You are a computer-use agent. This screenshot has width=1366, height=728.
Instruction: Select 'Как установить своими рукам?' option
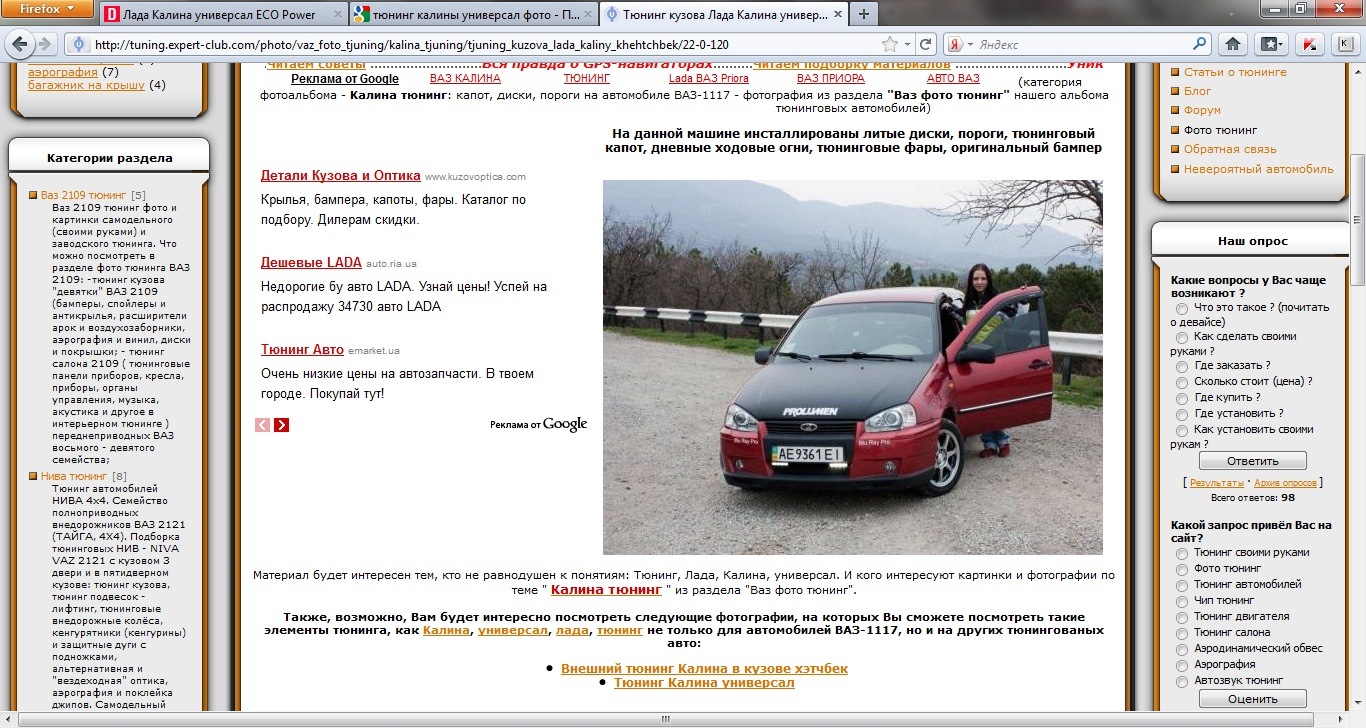point(1182,430)
